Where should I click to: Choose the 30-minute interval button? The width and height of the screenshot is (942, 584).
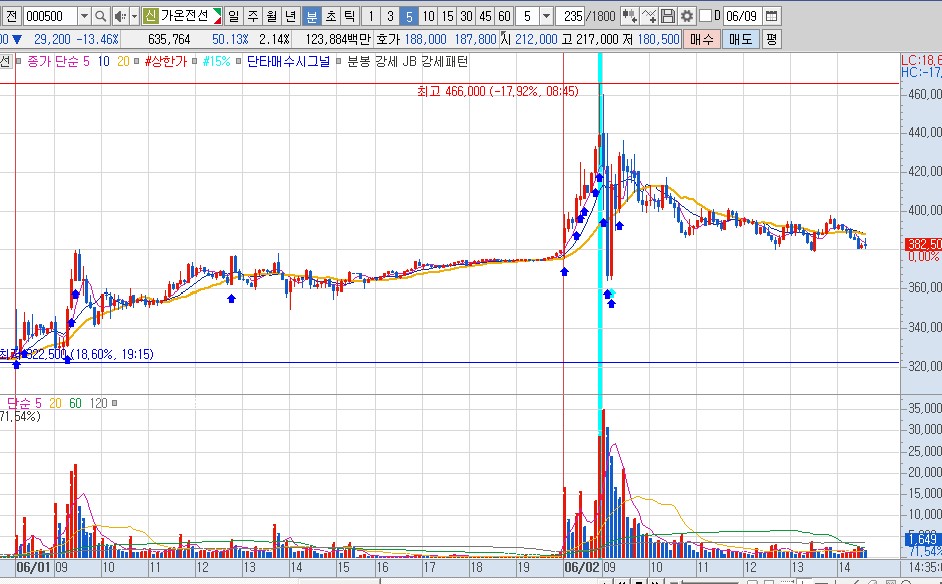(x=467, y=16)
